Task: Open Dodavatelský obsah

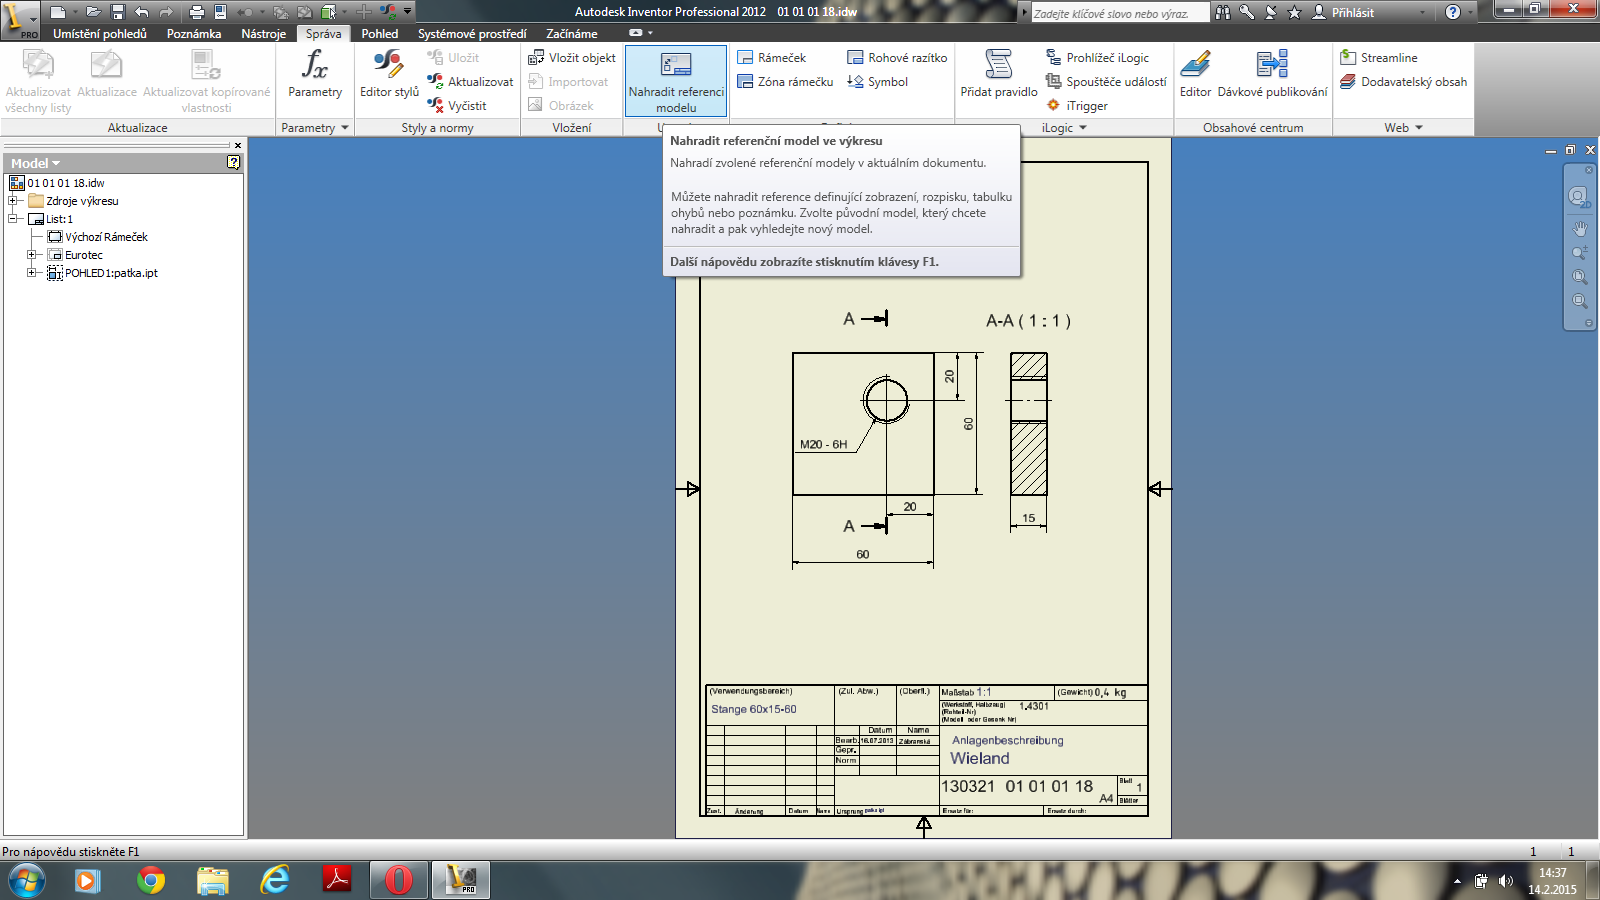Action: [x=1403, y=81]
